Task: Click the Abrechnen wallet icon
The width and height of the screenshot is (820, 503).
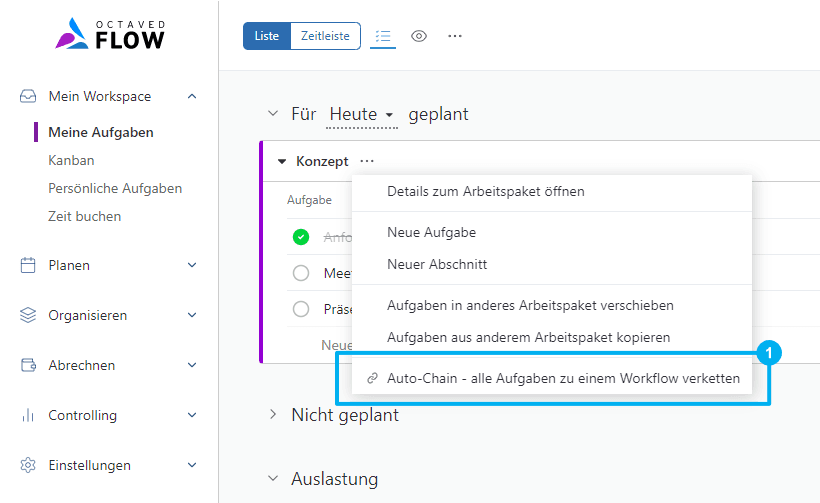Action: pyautogui.click(x=28, y=366)
